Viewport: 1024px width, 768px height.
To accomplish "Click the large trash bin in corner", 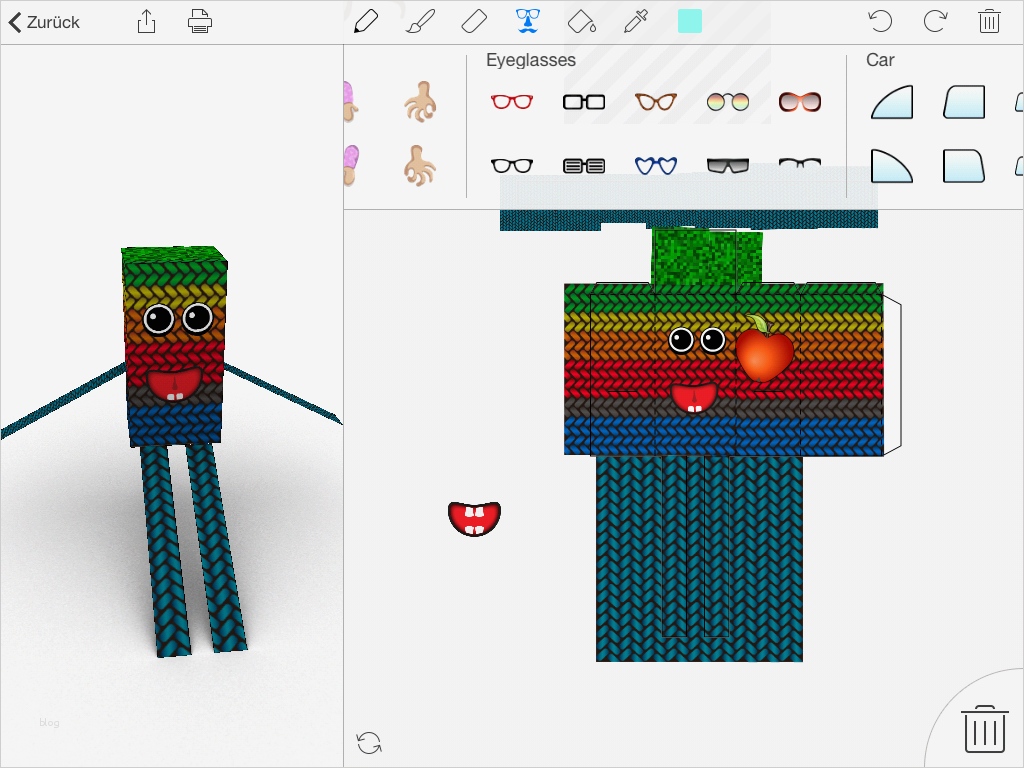I will coord(985,729).
